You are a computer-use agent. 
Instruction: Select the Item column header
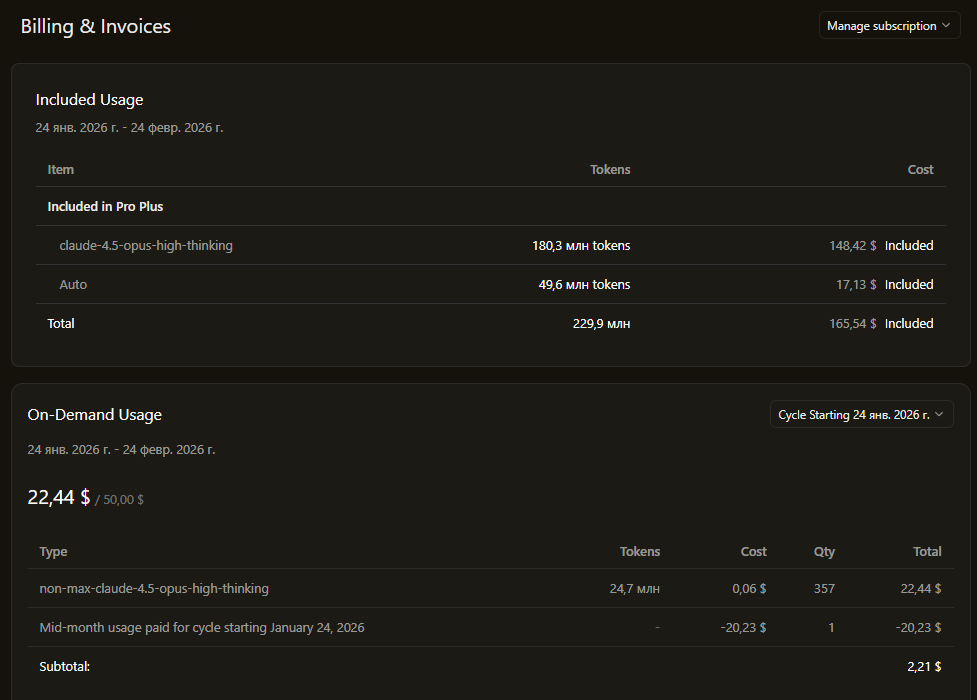(60, 170)
